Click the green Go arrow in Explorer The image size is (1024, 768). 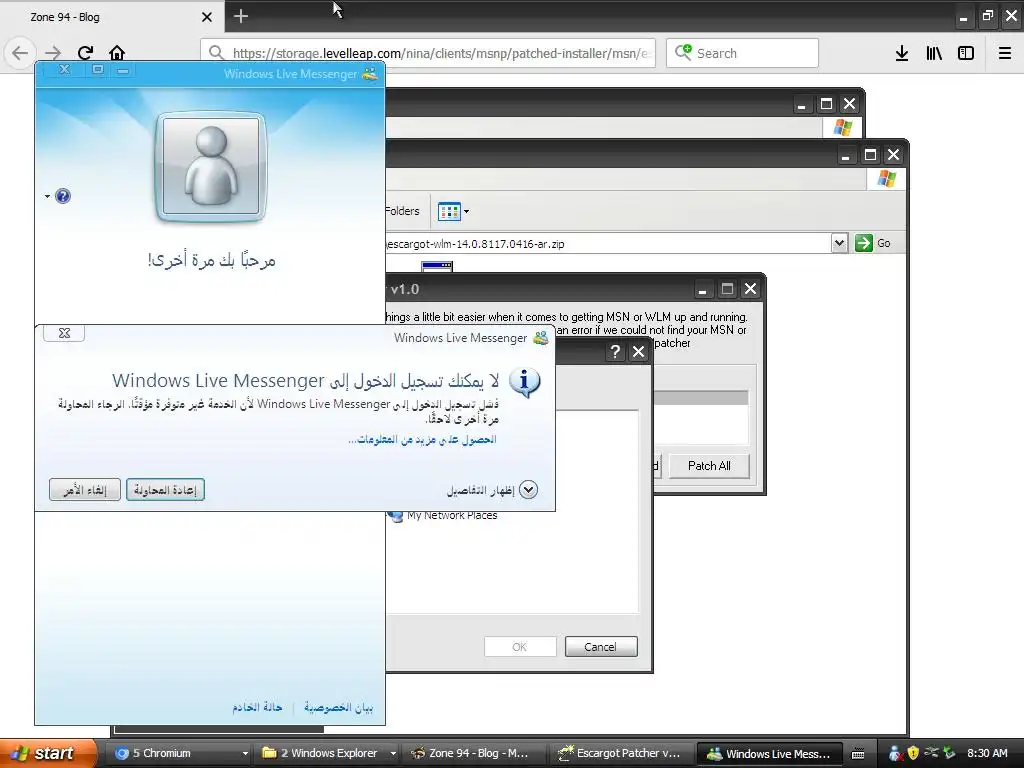pyautogui.click(x=863, y=243)
